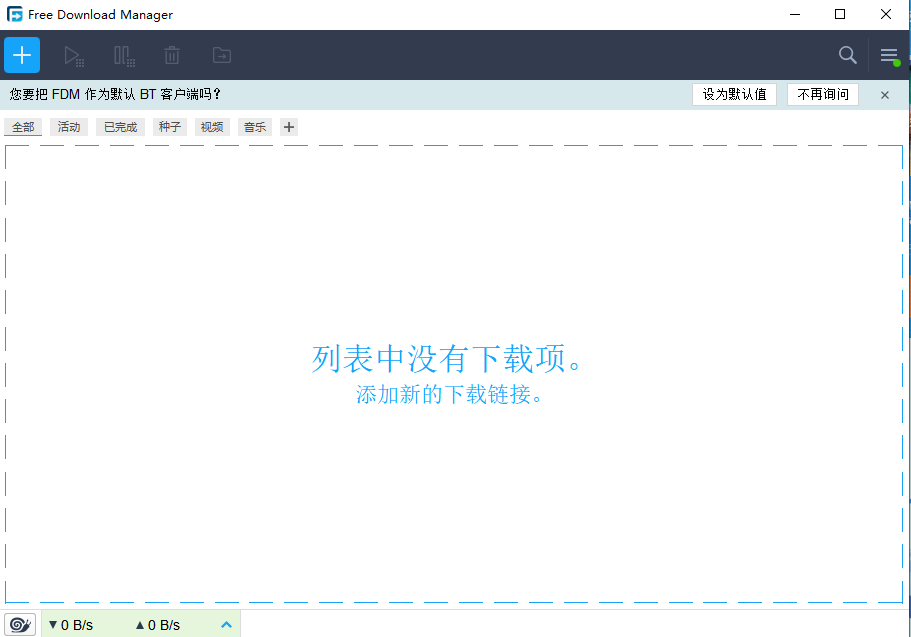Enable FDM as default BT client via 设为默认值

coord(734,94)
